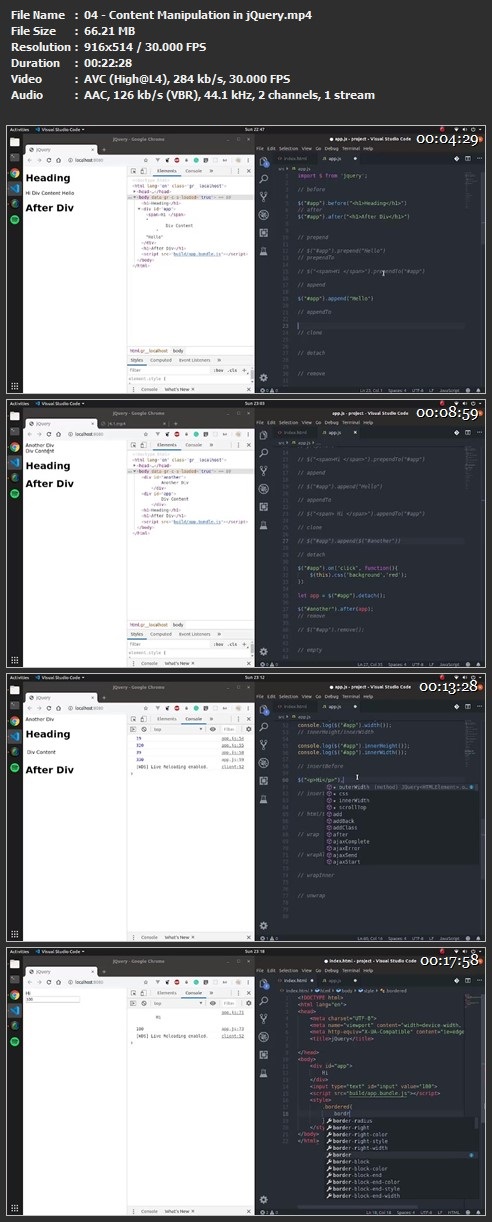Select DevTools Console tab in 00:04:29 frame
Screen dimensions: 492x1222
[194, 171]
